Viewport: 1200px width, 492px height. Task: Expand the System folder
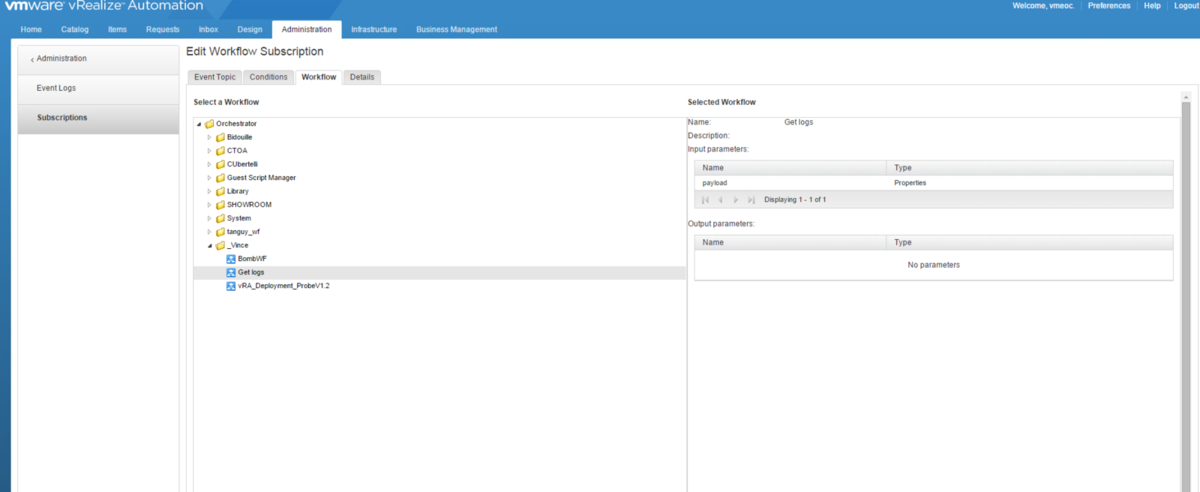tap(209, 218)
